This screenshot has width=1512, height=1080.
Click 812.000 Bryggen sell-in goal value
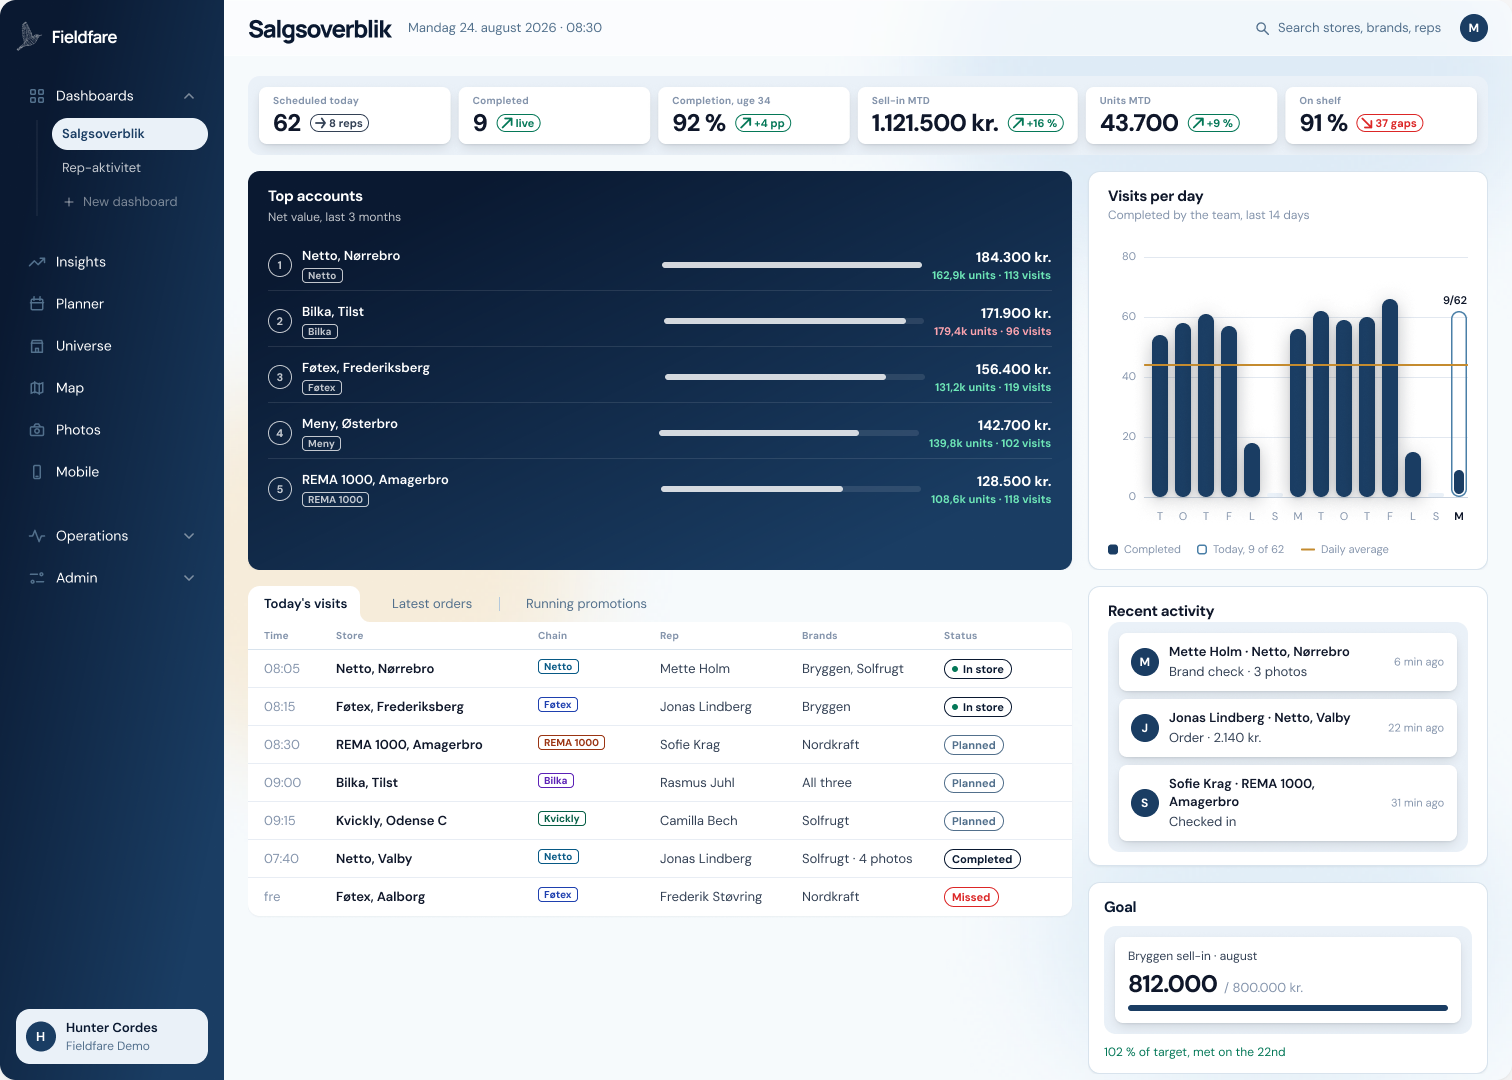point(1173,984)
